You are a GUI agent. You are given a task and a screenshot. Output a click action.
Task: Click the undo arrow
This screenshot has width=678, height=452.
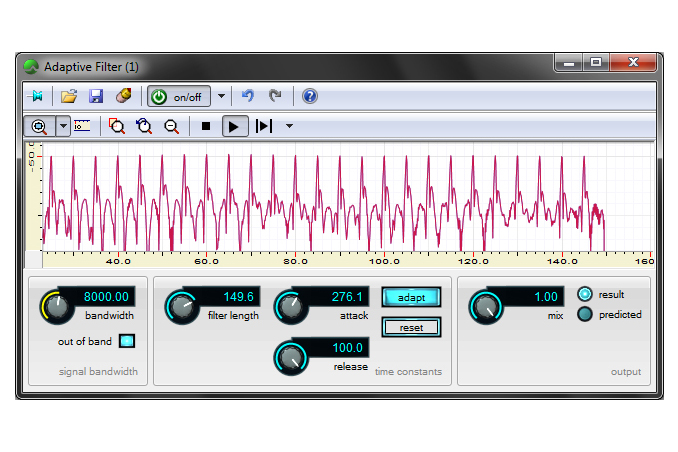(248, 96)
